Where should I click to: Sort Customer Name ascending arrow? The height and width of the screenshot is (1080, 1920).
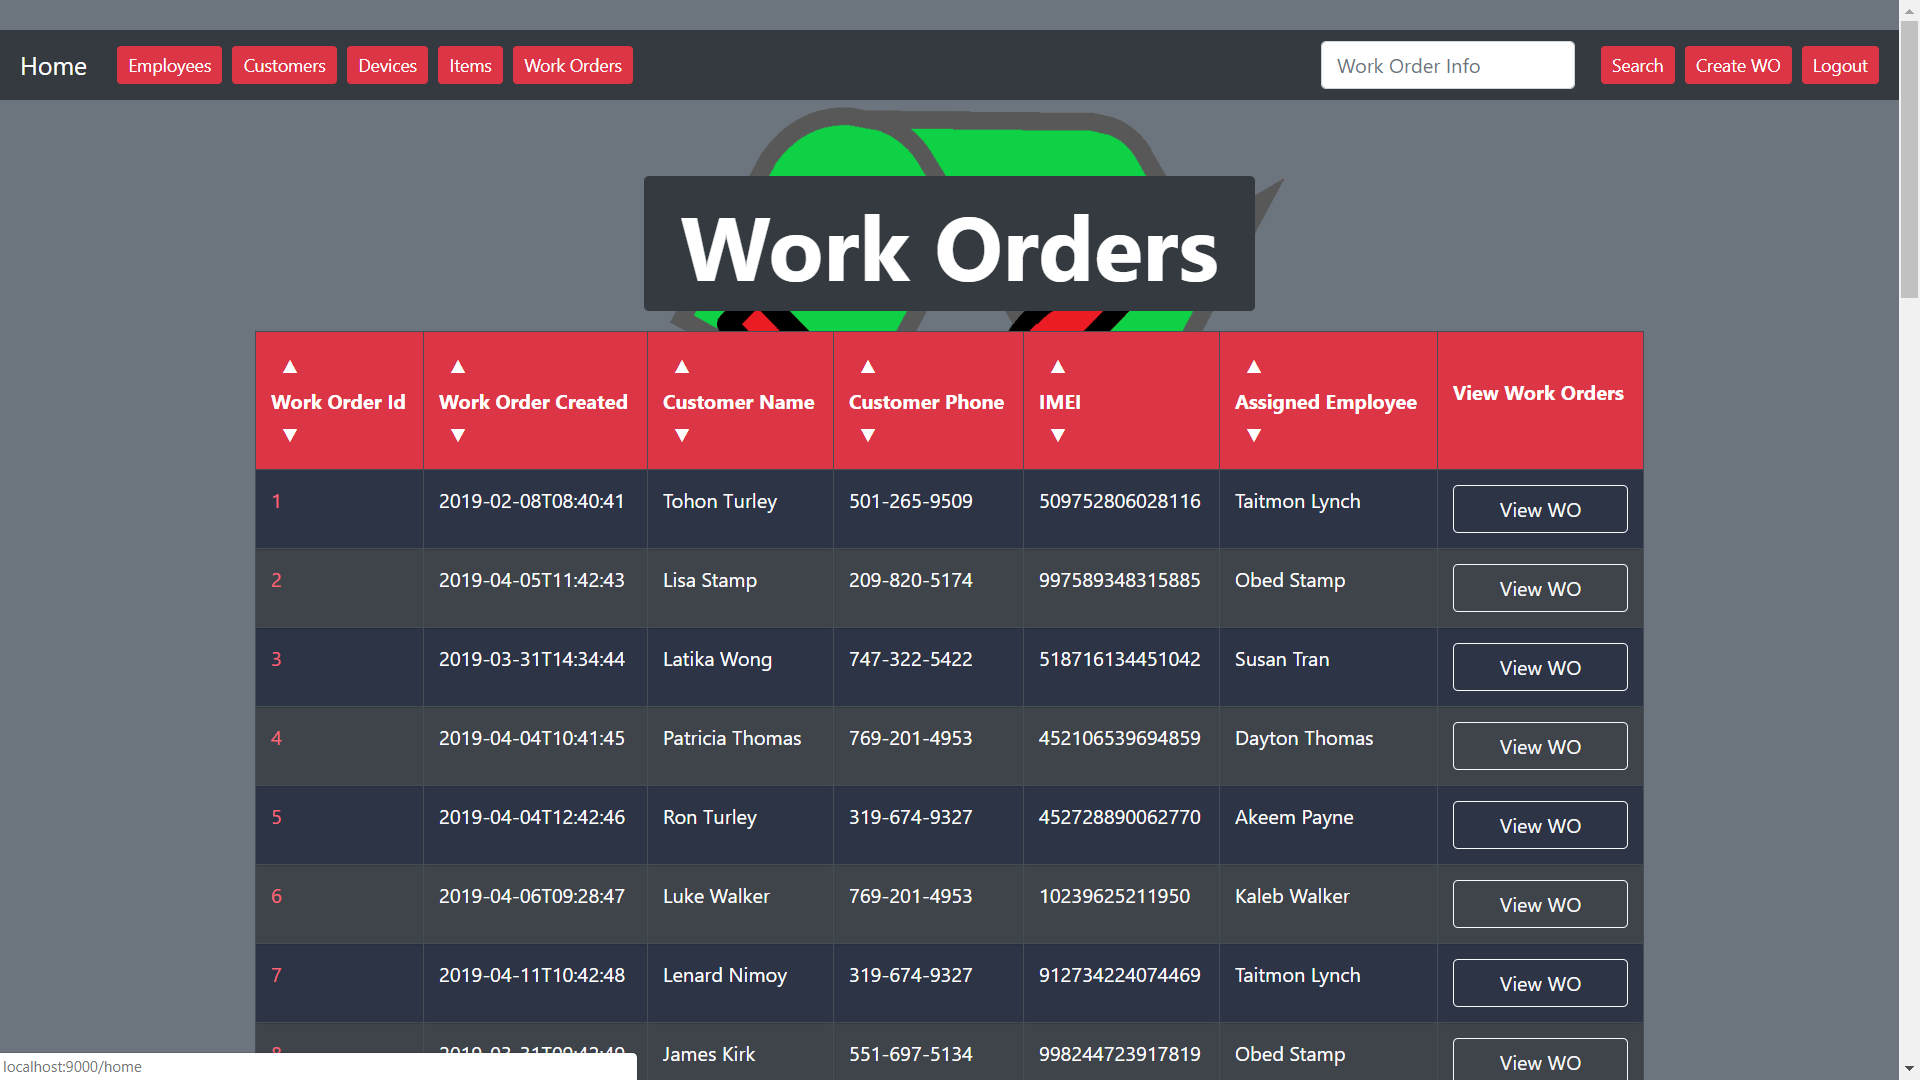[682, 367]
